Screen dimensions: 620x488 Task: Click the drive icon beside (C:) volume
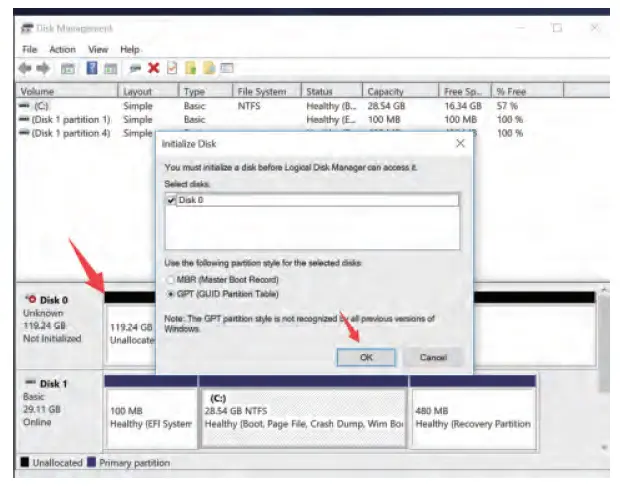[x=25, y=106]
